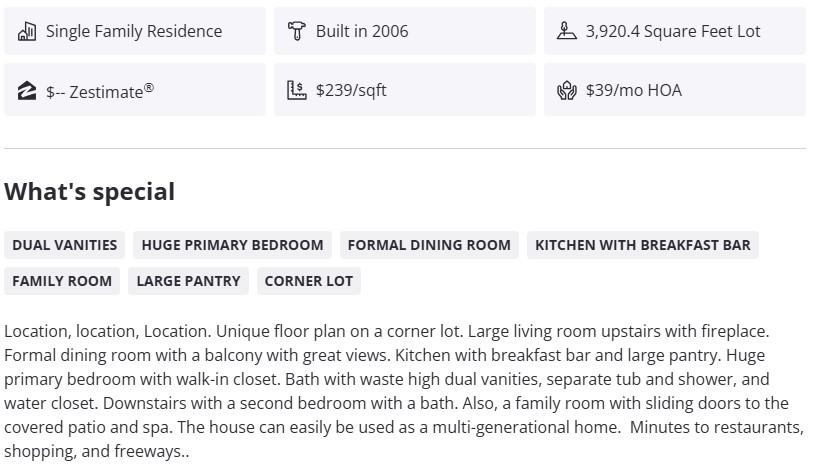Click the Single Family Residence building icon
Screen dimensions: 823x474
(x=27, y=31)
